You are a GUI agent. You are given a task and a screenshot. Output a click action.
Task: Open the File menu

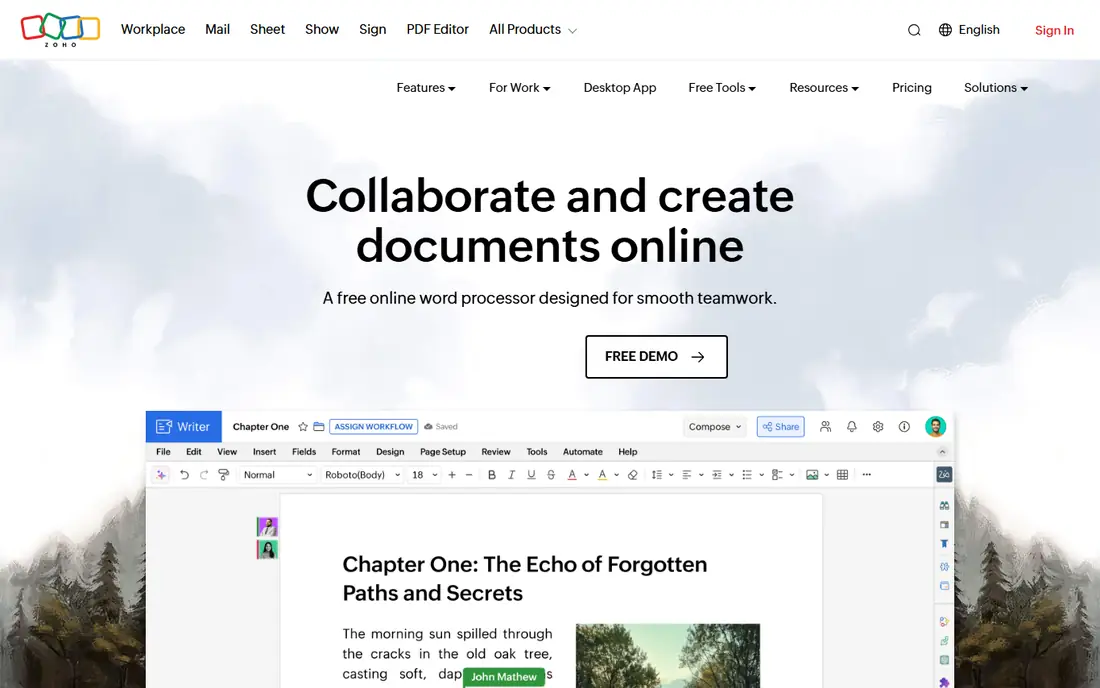163,452
